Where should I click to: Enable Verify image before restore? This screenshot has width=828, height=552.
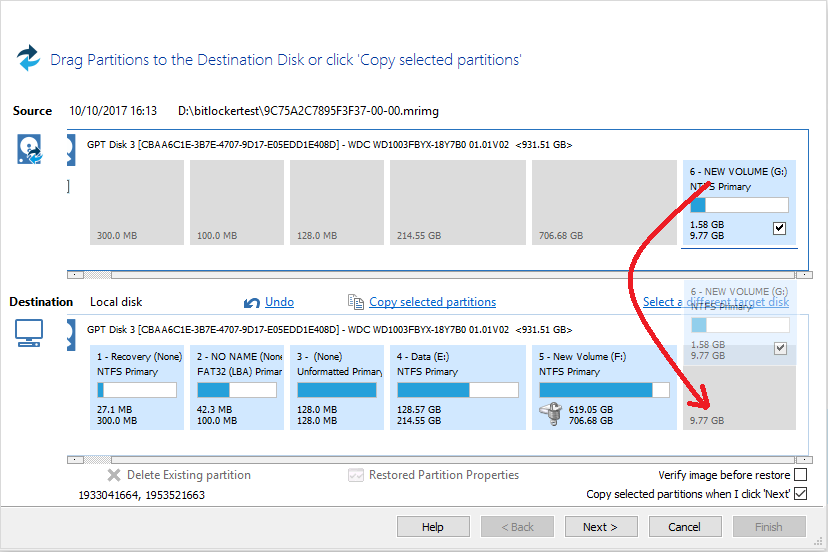tap(799, 475)
